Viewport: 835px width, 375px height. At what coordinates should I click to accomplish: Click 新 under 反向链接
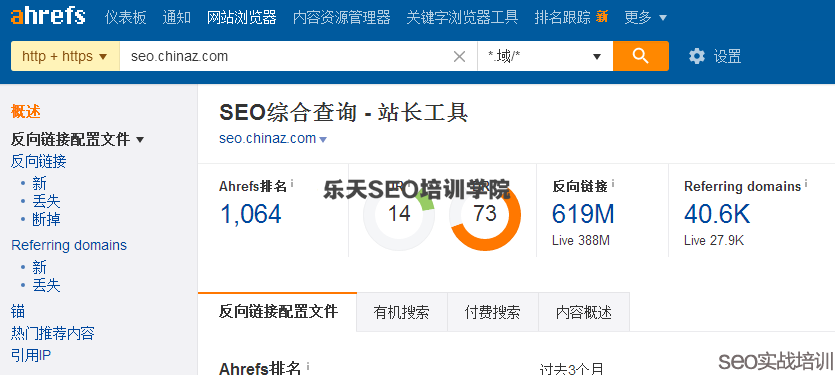click(x=39, y=184)
